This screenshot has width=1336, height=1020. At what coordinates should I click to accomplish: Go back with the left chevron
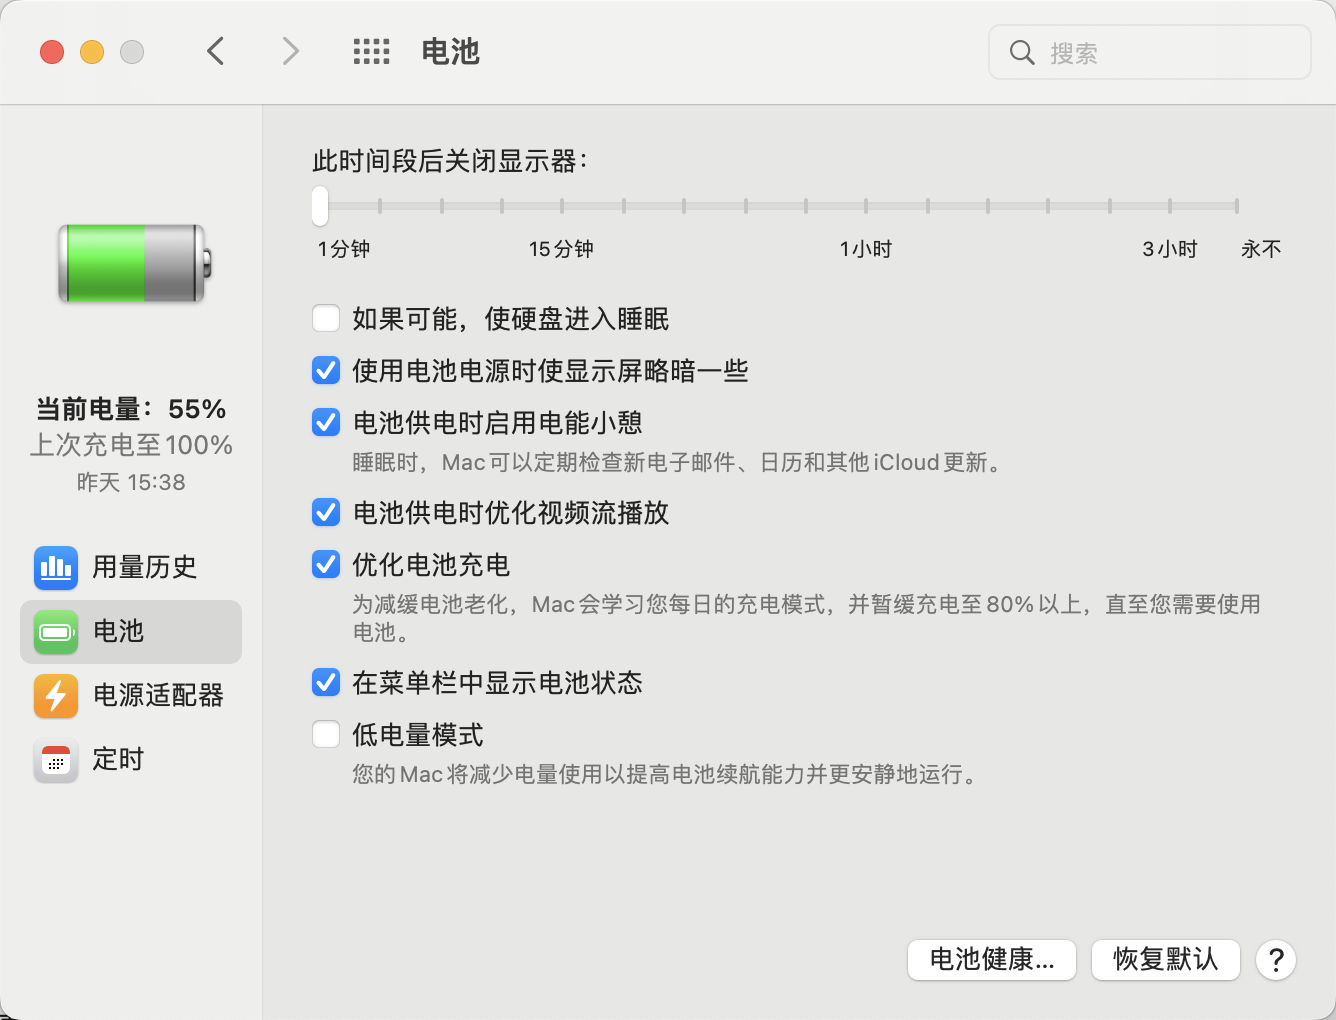[216, 51]
